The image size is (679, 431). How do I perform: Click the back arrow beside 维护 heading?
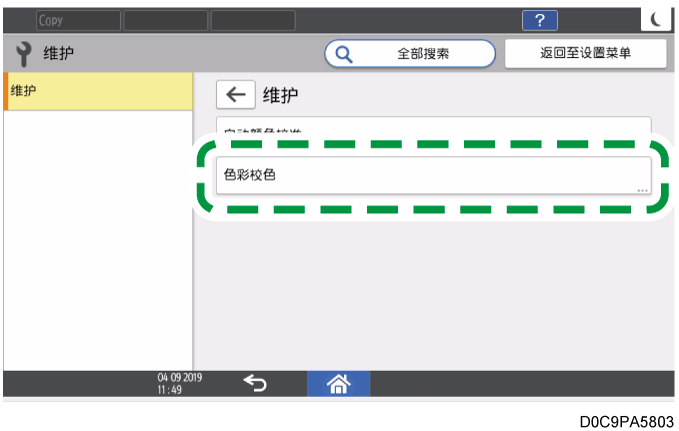click(235, 95)
